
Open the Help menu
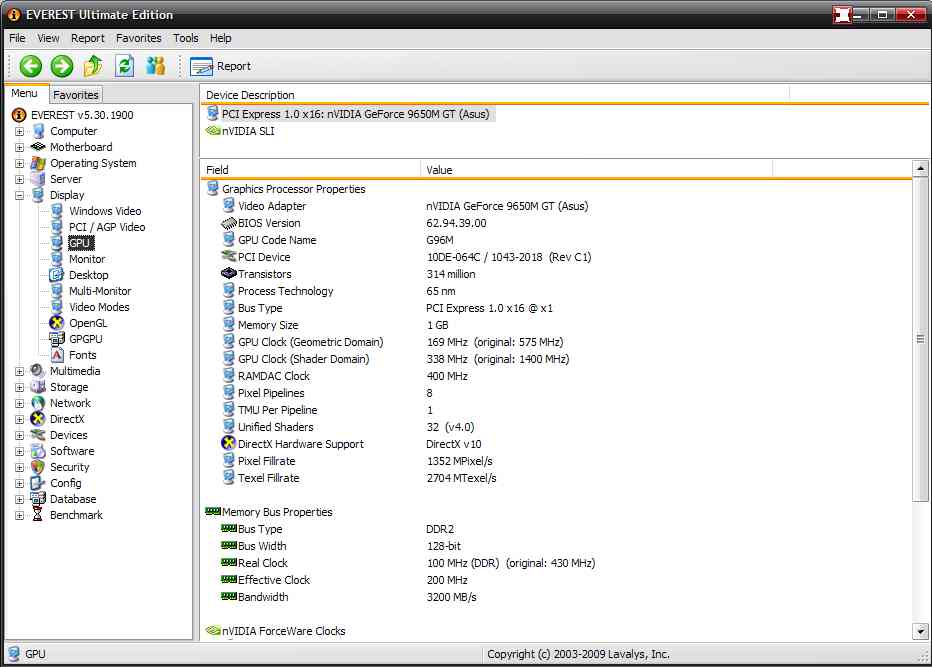(x=221, y=38)
